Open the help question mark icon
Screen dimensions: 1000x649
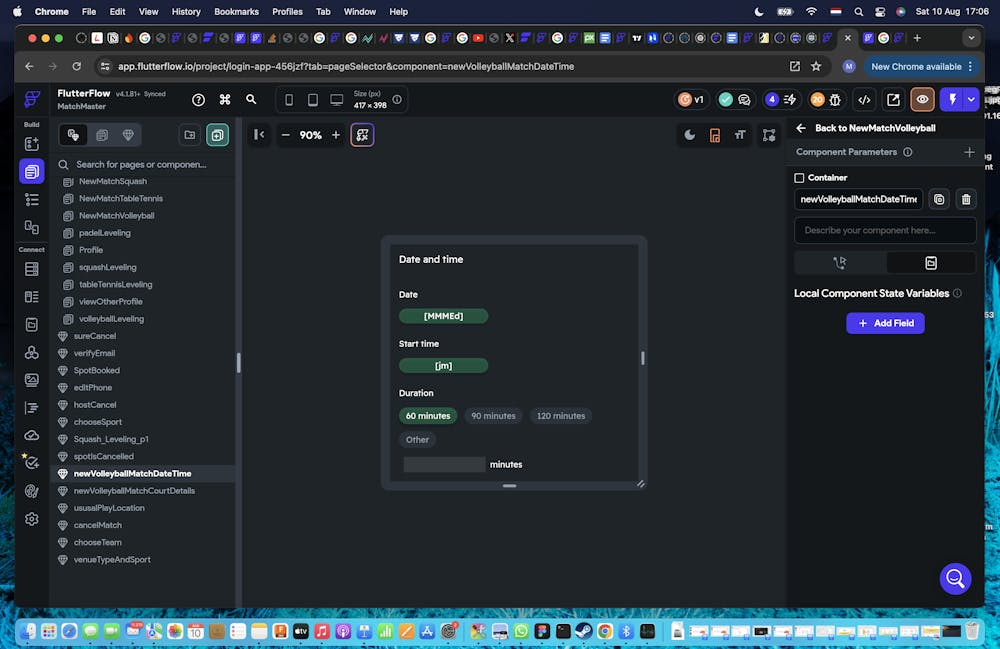[198, 100]
